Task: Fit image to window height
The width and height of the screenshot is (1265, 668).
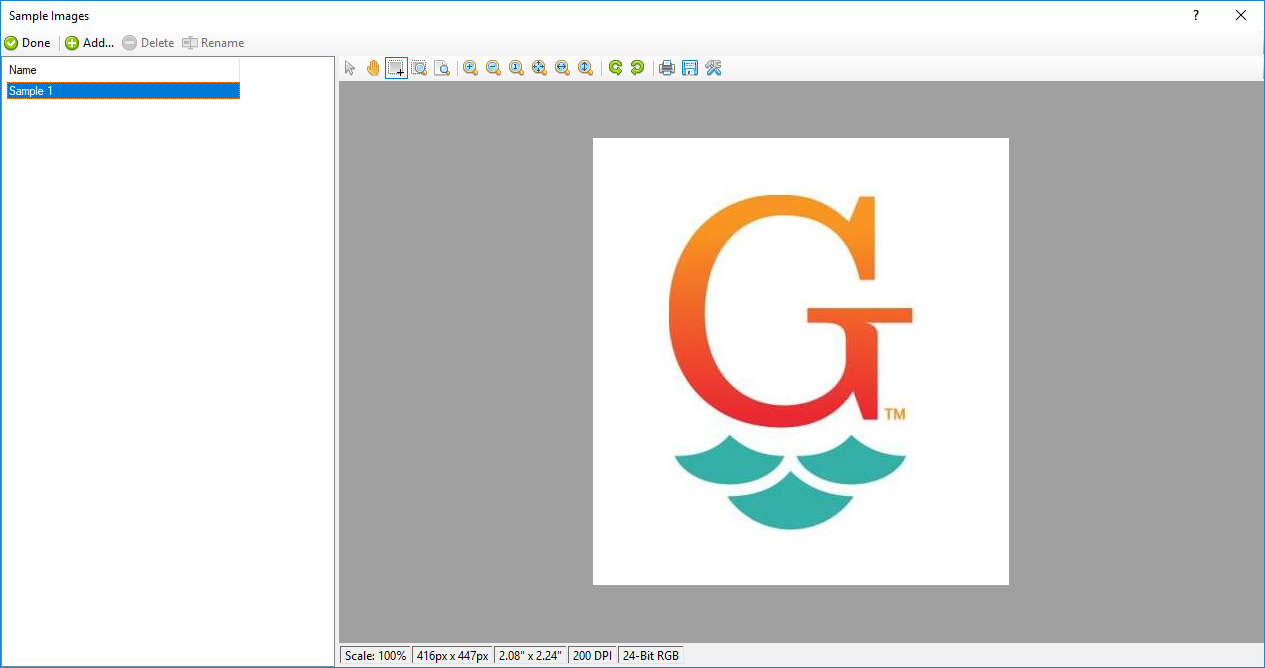Action: pyautogui.click(x=585, y=68)
